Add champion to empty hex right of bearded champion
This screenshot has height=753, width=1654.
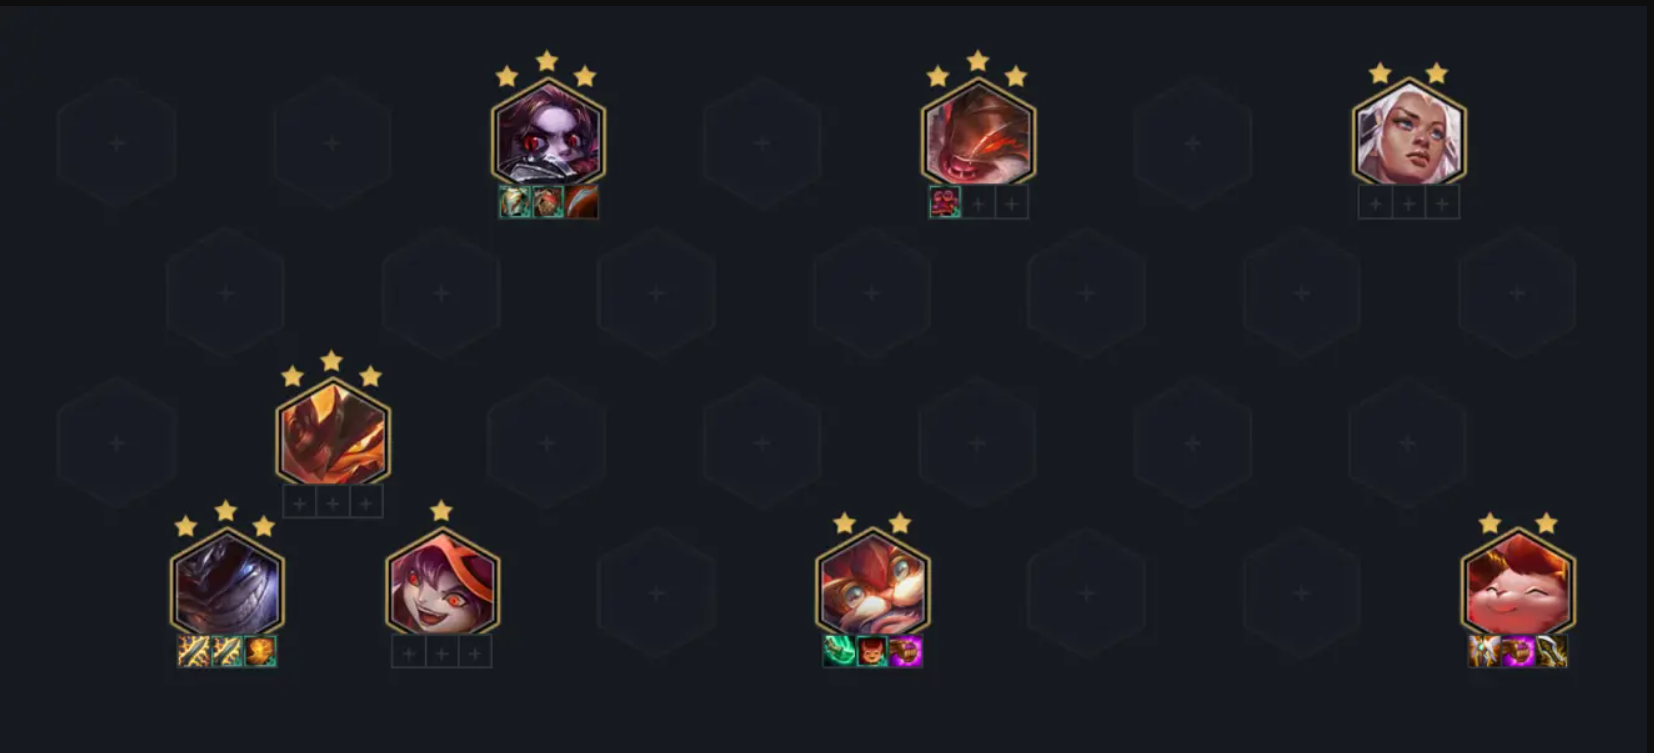tap(1087, 593)
